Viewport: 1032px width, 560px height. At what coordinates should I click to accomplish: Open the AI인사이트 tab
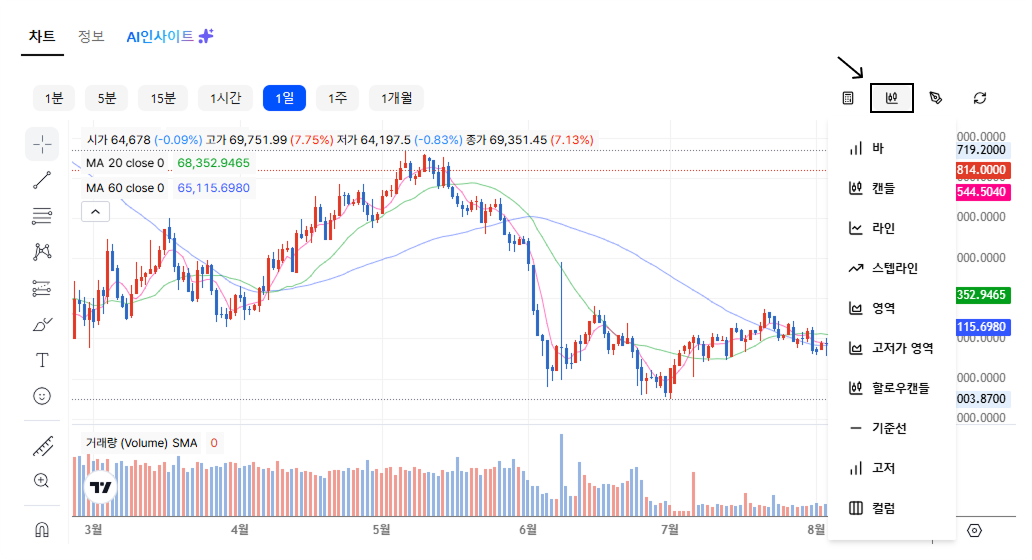coord(170,36)
